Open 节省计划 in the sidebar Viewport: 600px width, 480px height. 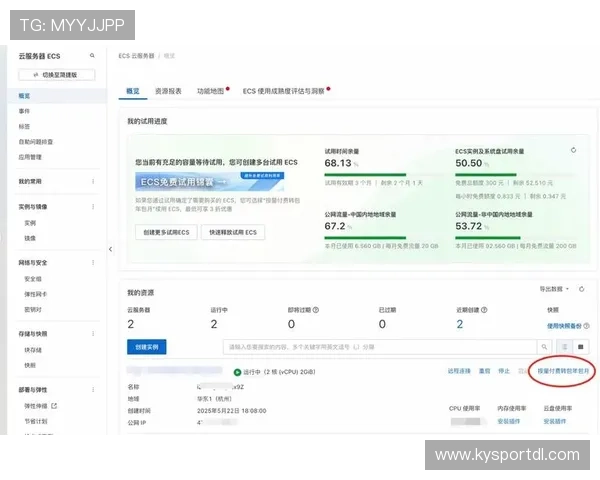pyautogui.click(x=36, y=421)
